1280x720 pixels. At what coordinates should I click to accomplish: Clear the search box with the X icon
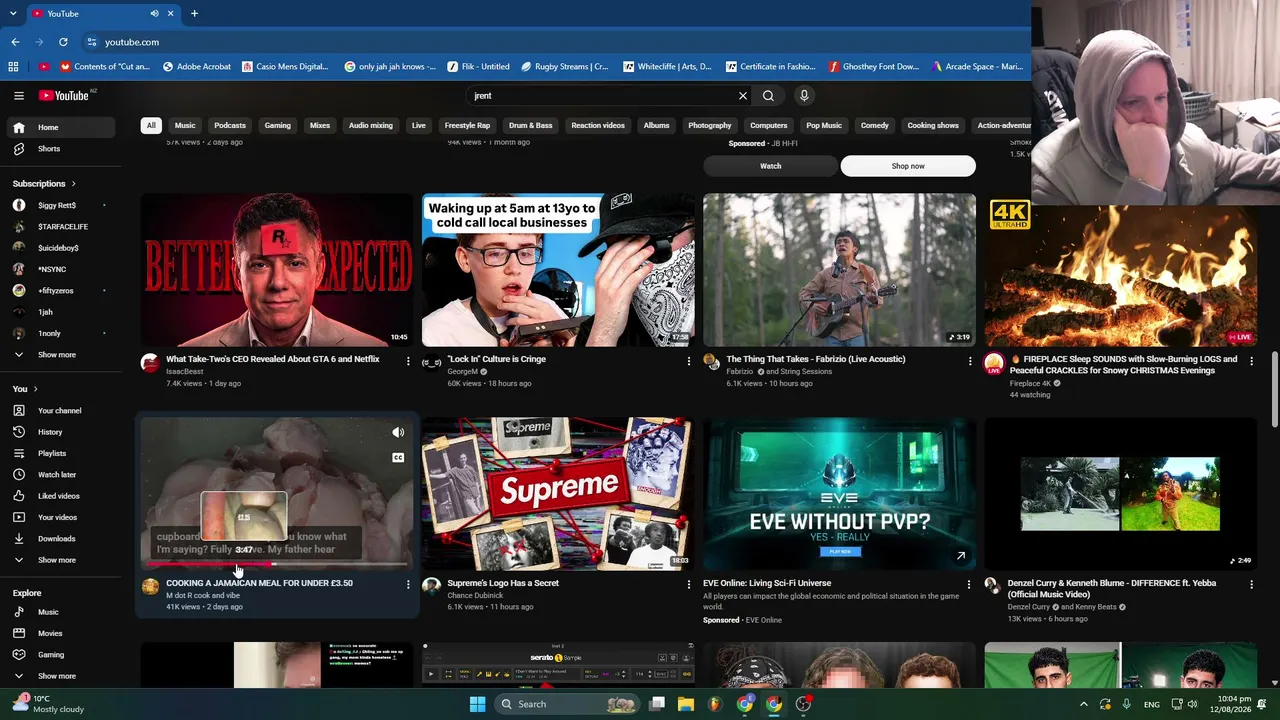tap(743, 96)
